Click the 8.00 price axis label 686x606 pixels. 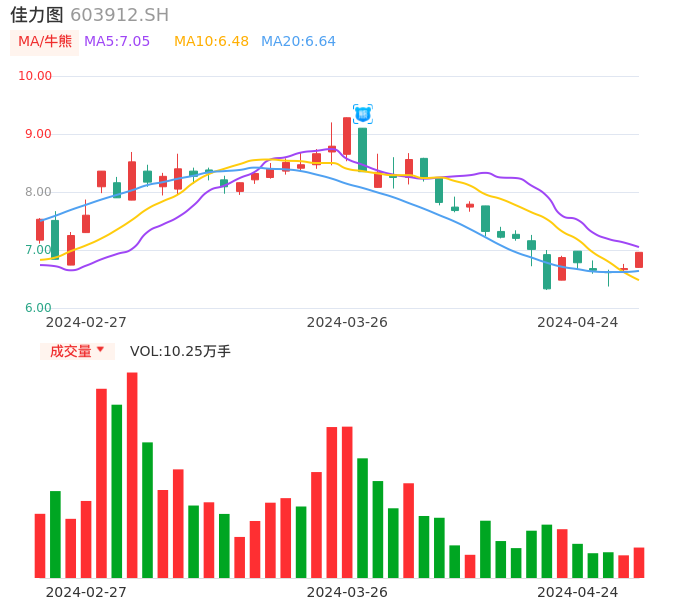38,192
